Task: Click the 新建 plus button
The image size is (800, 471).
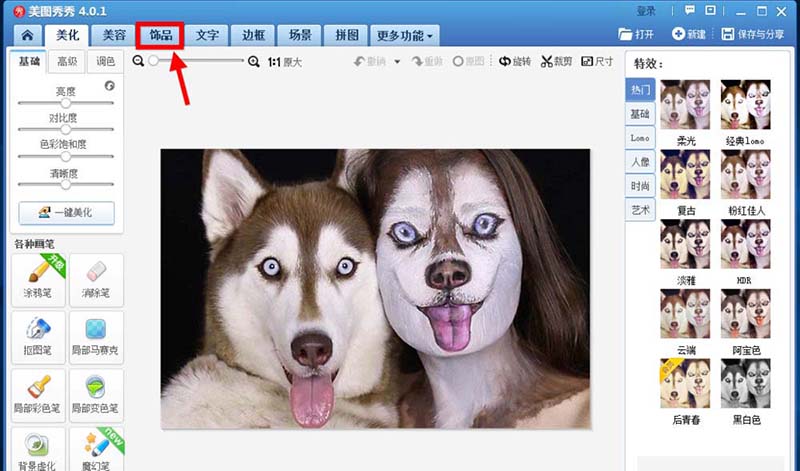Action: point(689,34)
